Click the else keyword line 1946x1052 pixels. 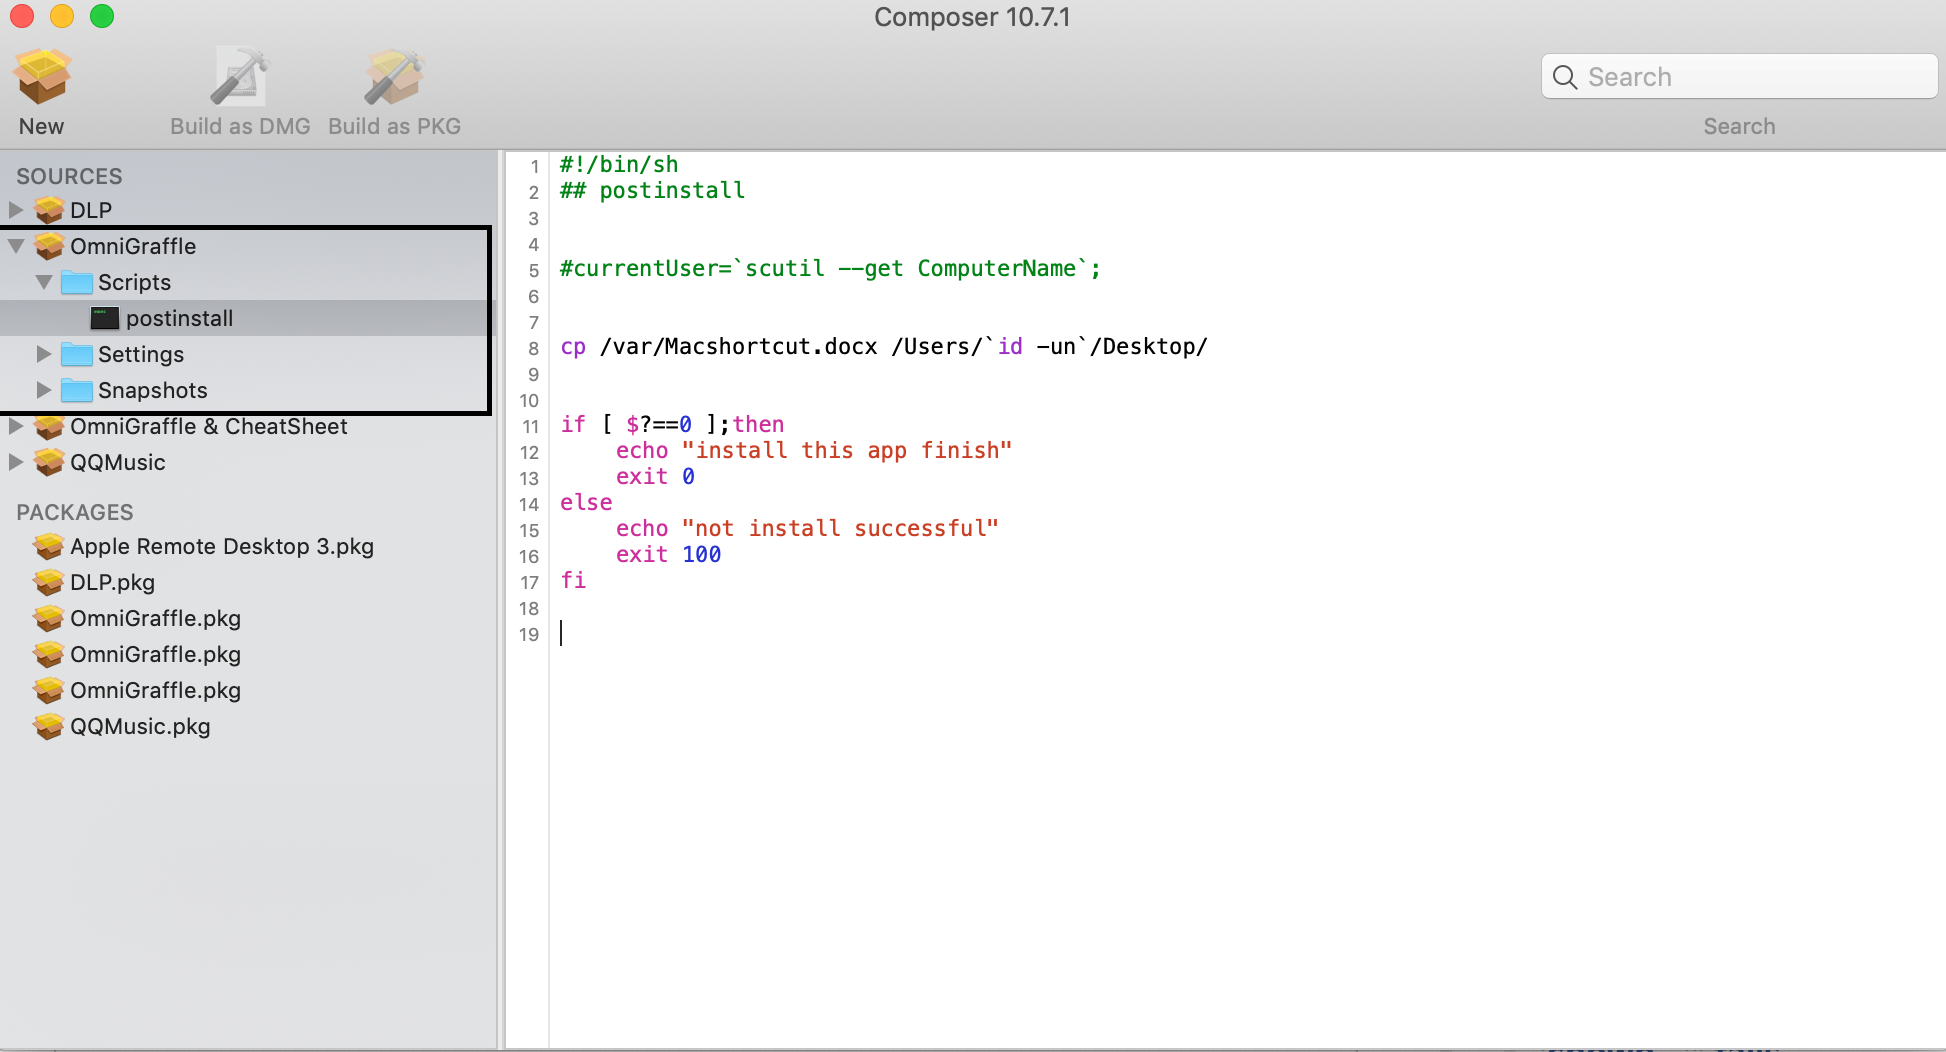[x=586, y=503]
